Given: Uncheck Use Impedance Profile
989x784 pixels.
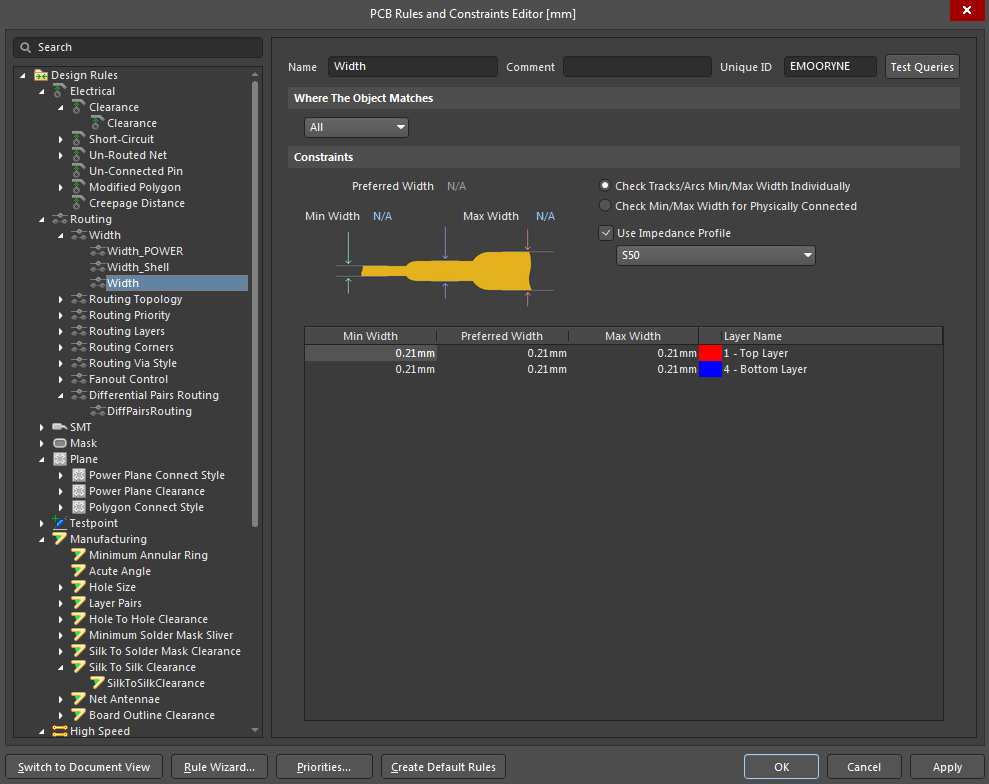Looking at the screenshot, I should point(606,232).
